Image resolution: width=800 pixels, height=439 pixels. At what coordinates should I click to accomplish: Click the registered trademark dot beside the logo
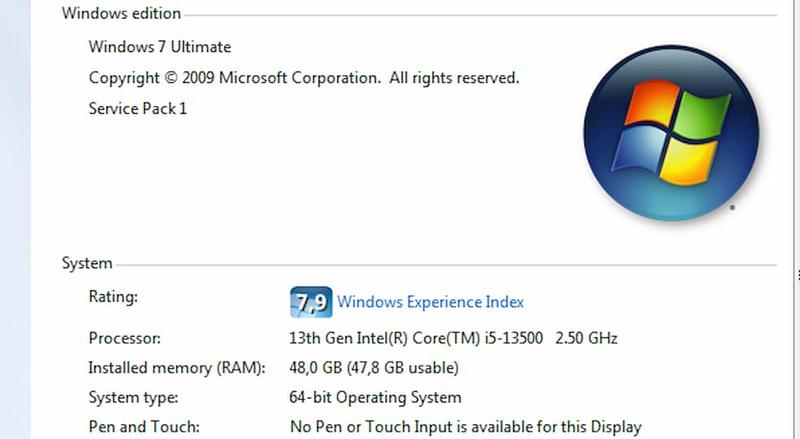(x=733, y=208)
